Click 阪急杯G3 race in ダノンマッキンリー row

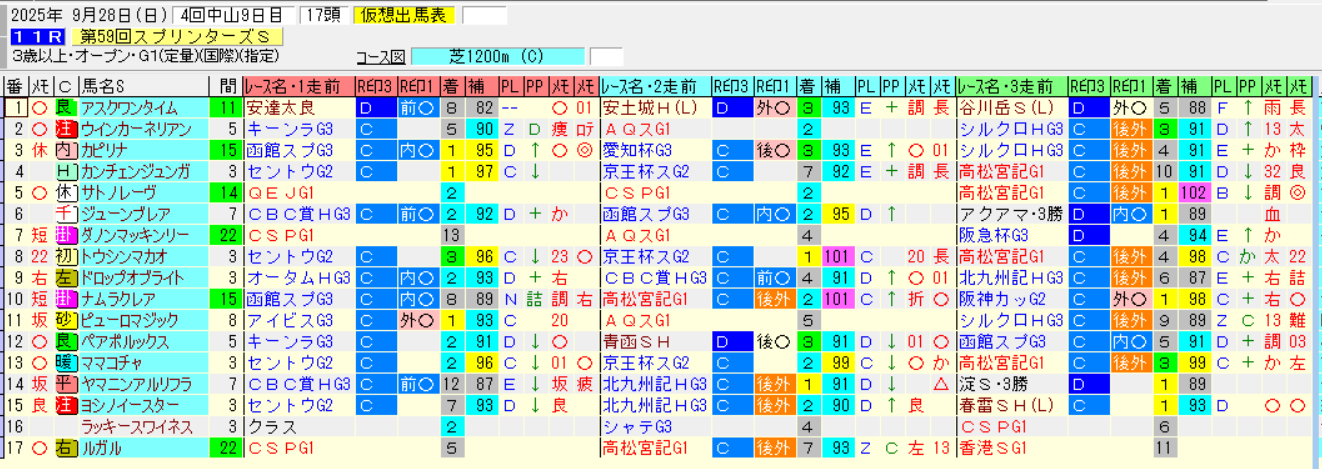[993, 235]
